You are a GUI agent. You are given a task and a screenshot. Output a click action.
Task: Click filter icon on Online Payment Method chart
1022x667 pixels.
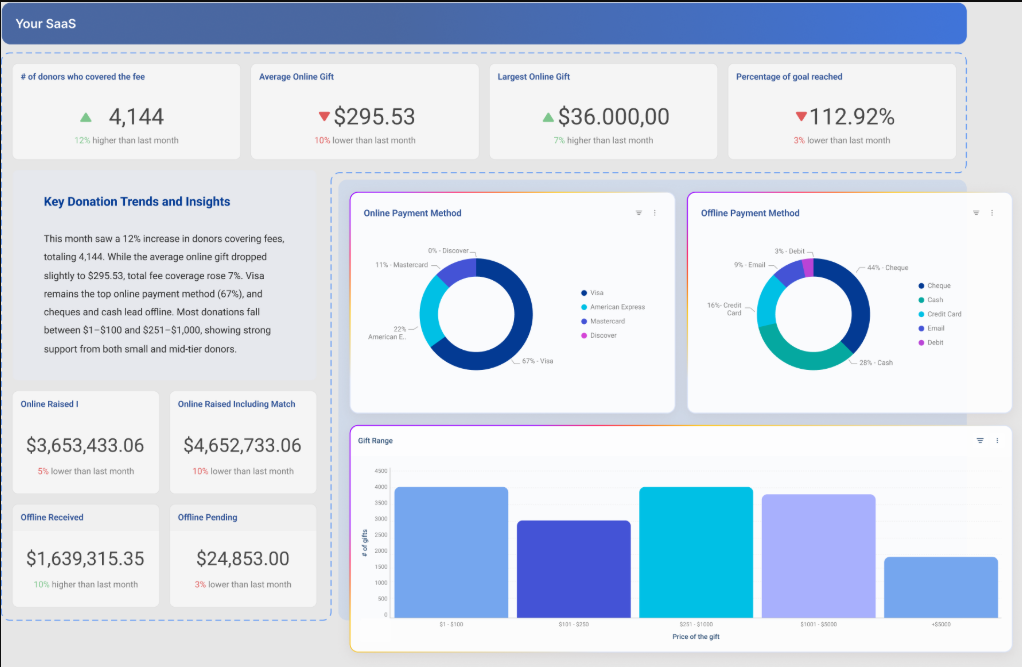(x=639, y=213)
